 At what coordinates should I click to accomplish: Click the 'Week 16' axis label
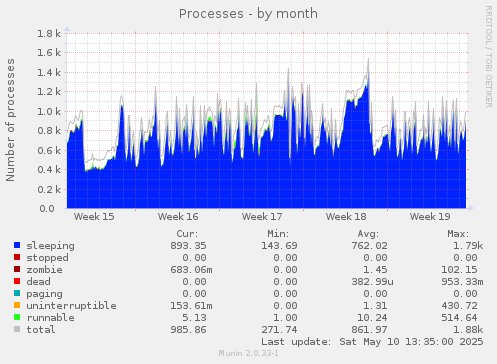pos(178,217)
